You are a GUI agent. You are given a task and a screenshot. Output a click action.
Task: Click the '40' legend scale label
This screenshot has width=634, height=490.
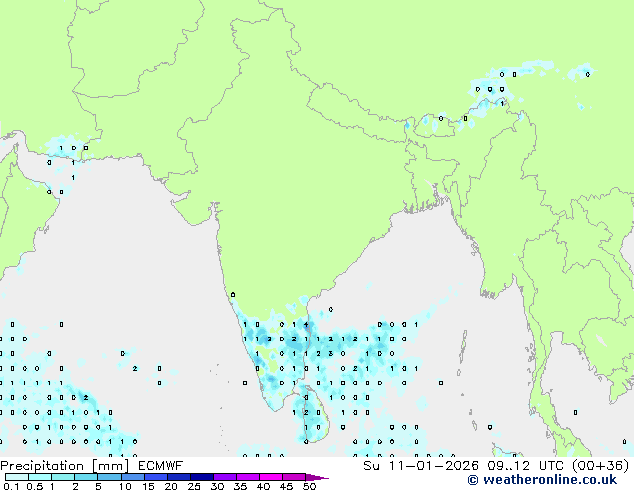(x=263, y=486)
